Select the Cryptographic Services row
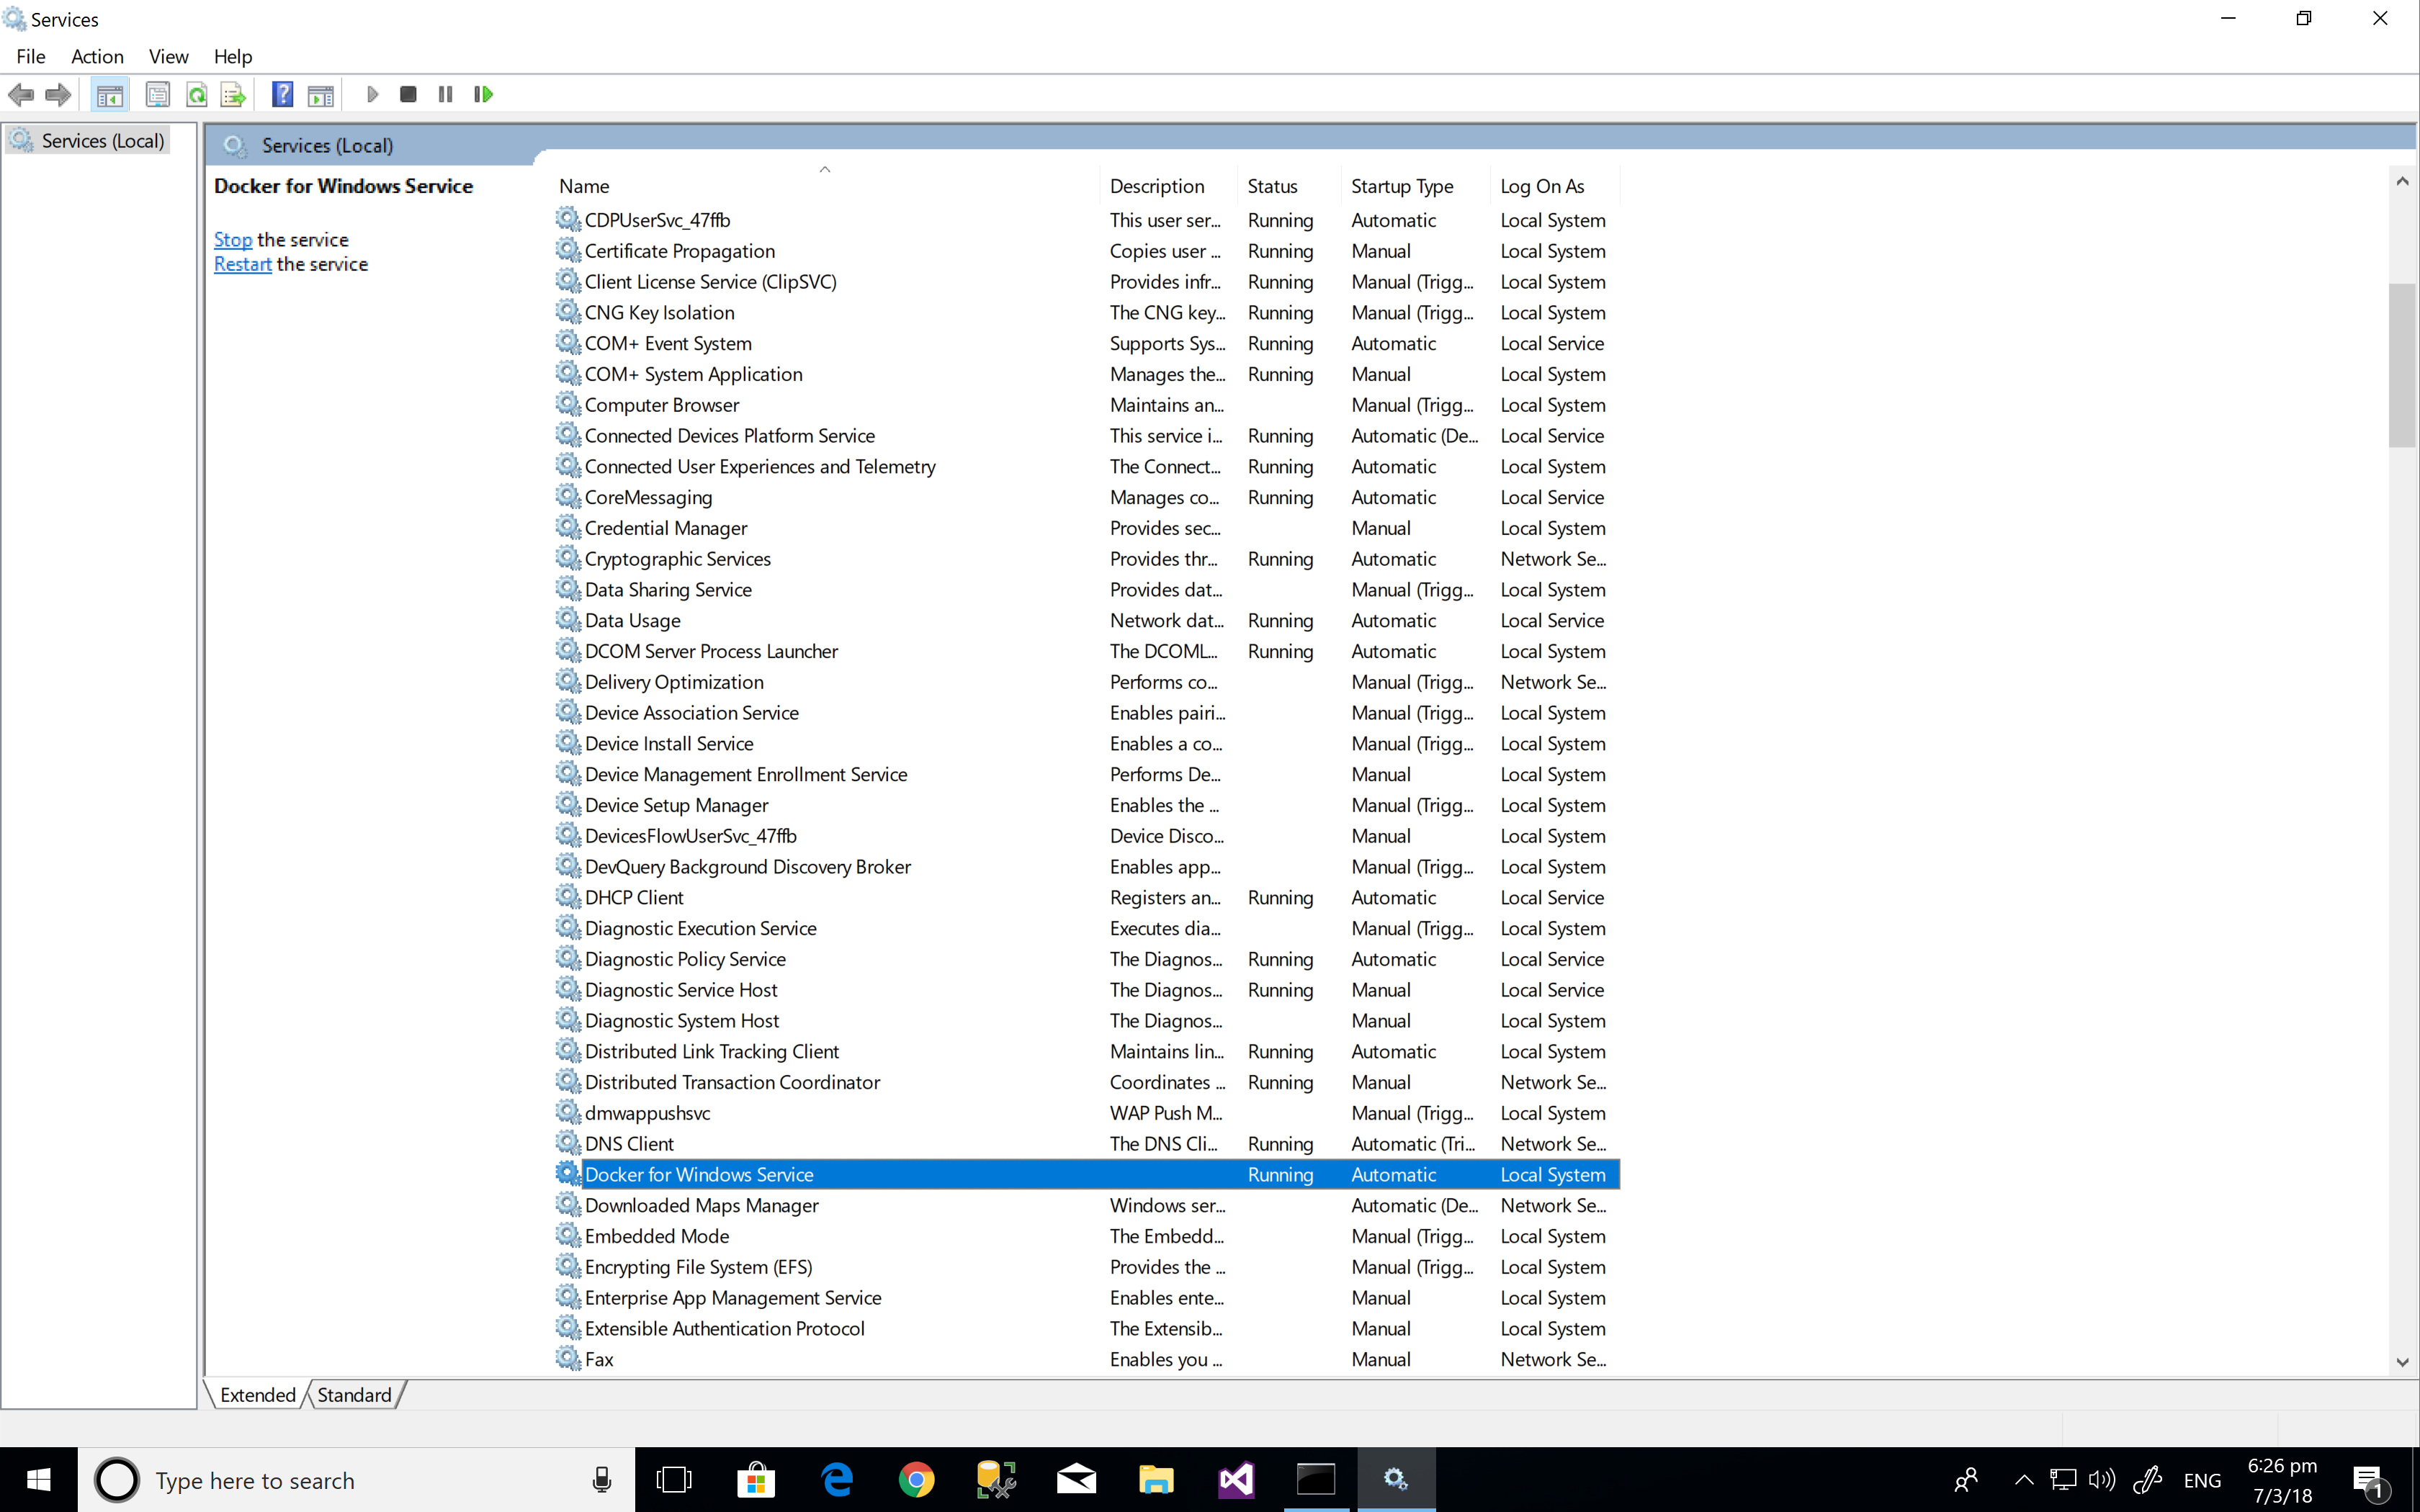 point(1087,559)
